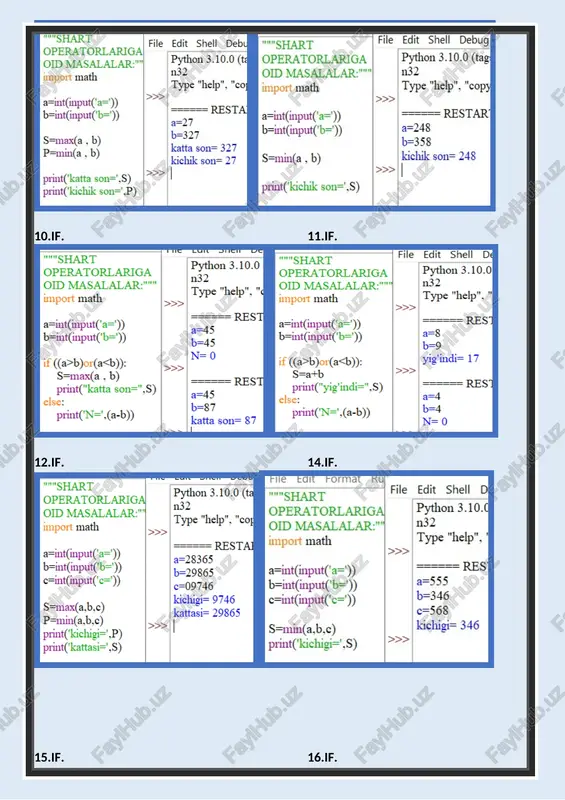Select code line 'S=a+b'
The image size is (565, 800).
point(308,374)
